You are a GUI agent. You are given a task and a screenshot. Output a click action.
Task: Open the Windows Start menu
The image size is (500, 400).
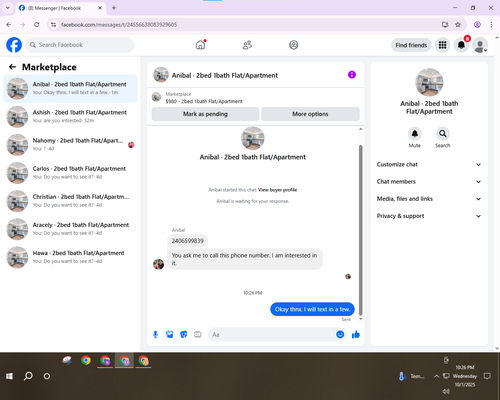coord(9,376)
